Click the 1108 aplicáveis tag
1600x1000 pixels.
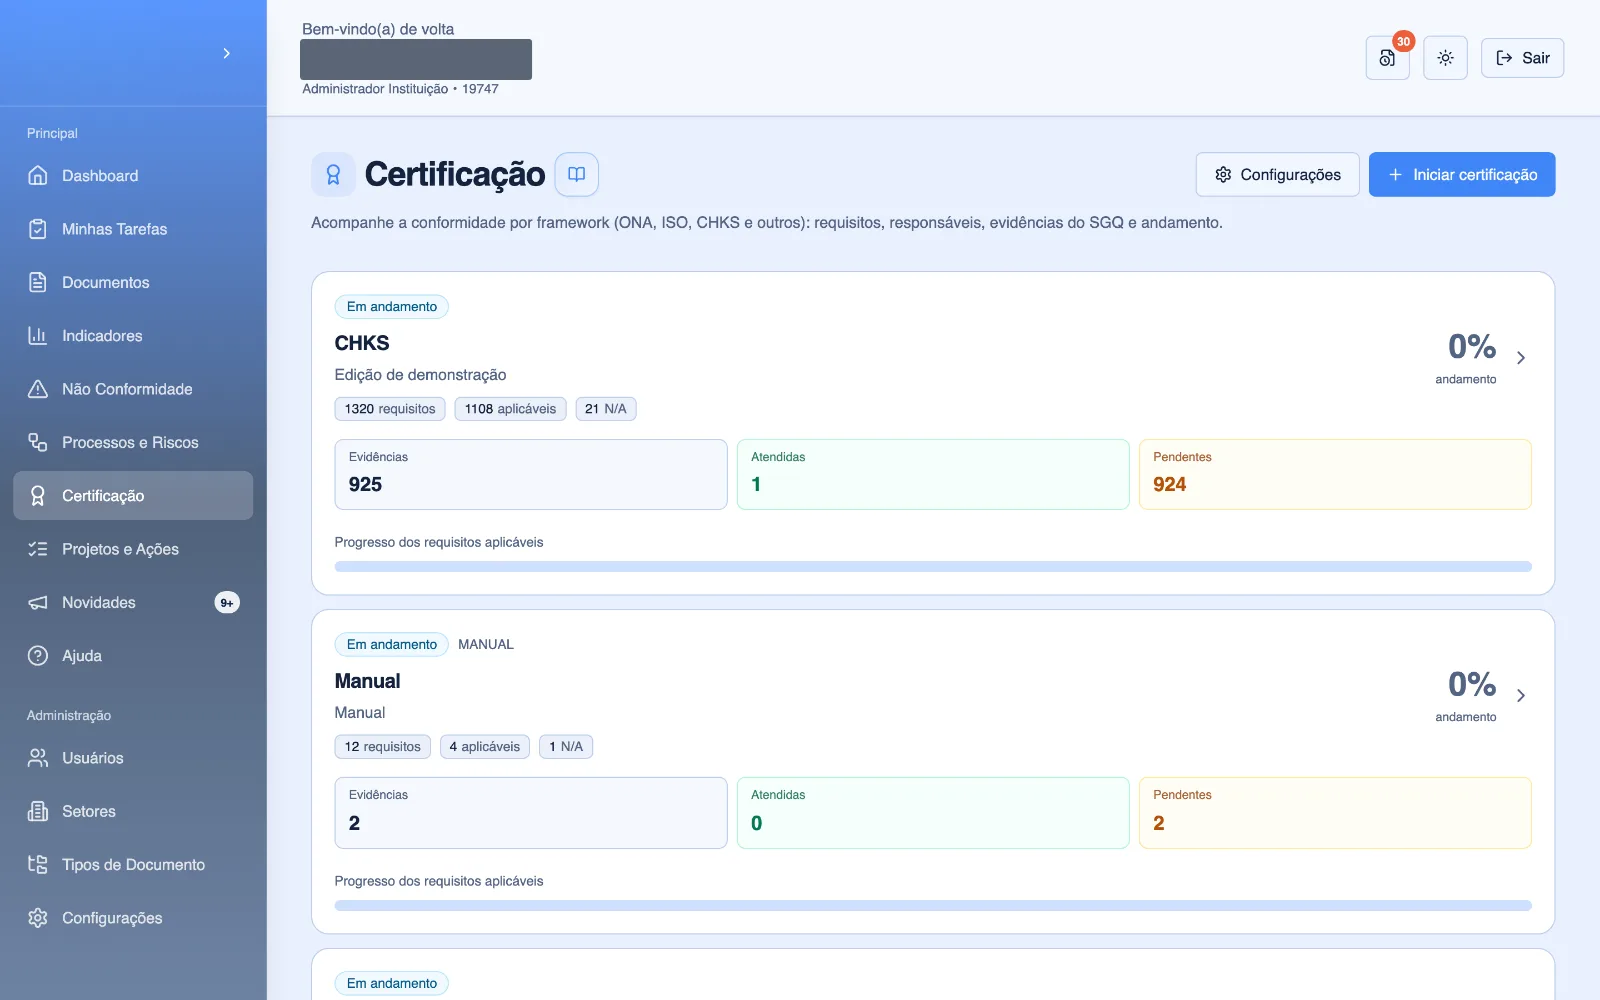510,409
